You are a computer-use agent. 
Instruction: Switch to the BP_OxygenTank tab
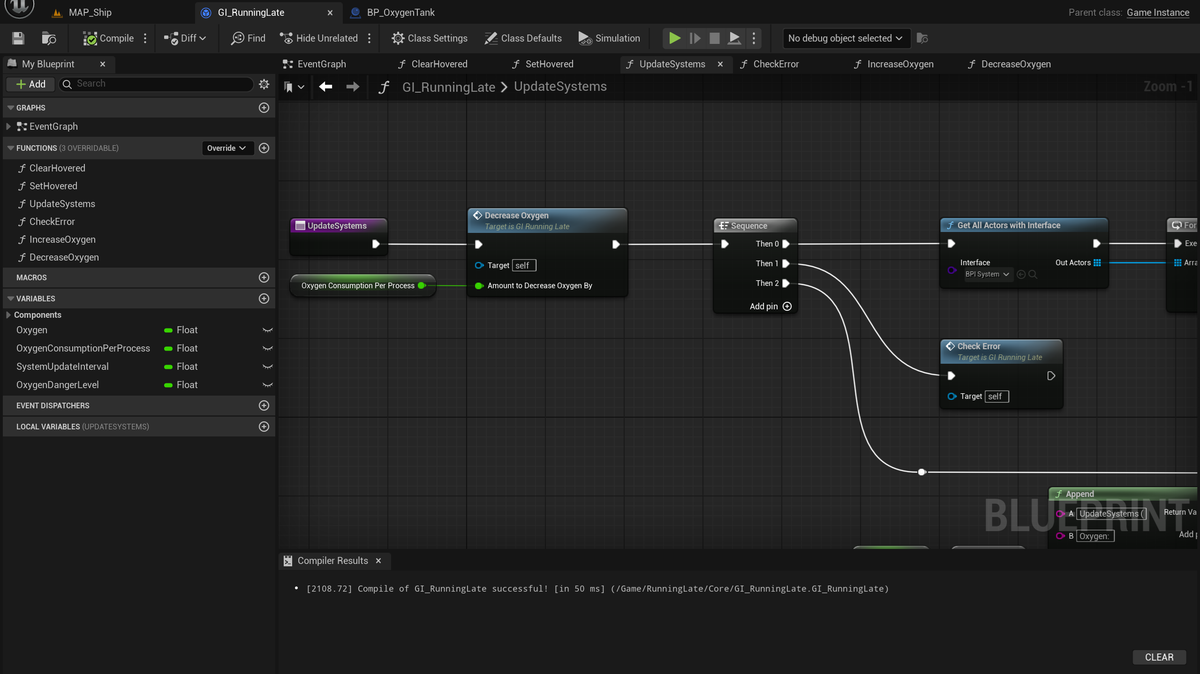(x=401, y=12)
